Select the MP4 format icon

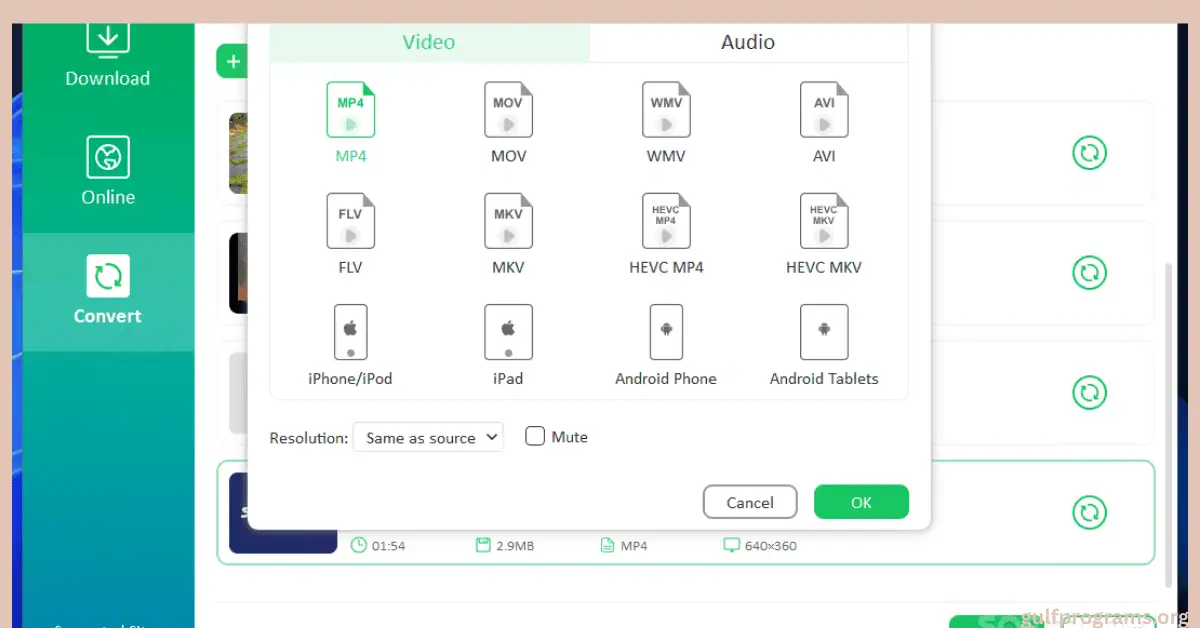350,110
